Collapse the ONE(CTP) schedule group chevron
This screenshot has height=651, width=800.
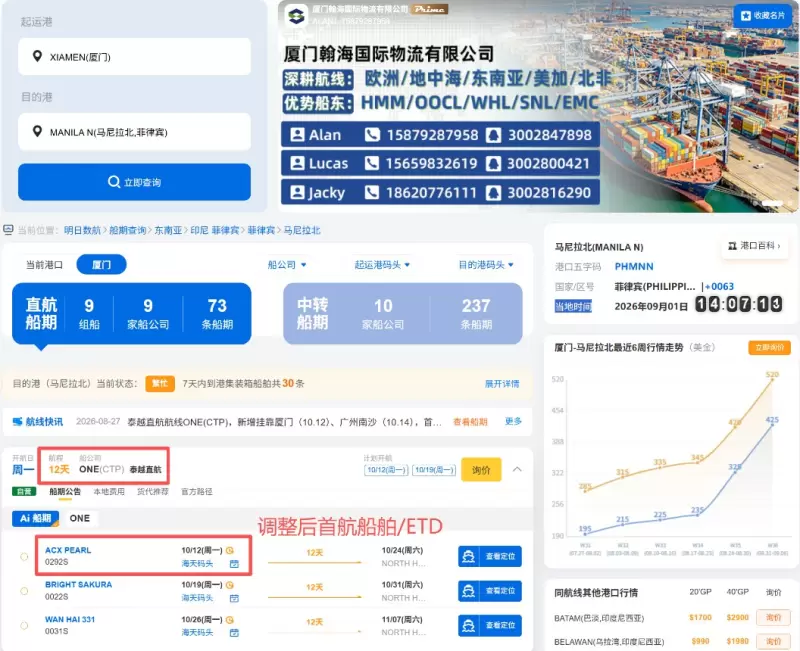coord(517,469)
